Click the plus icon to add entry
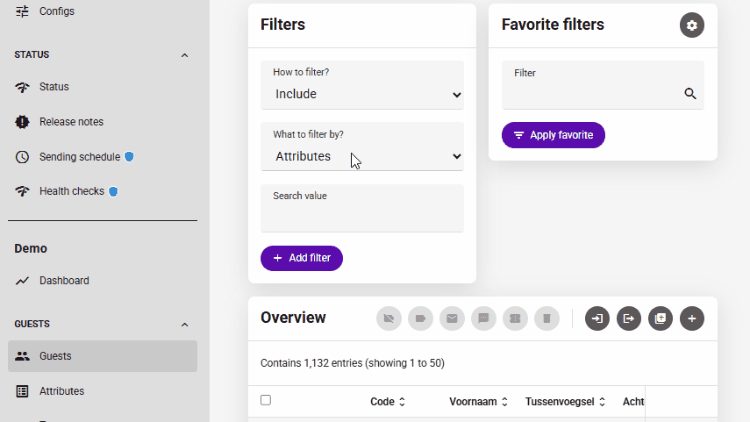The image size is (750, 422). click(692, 319)
